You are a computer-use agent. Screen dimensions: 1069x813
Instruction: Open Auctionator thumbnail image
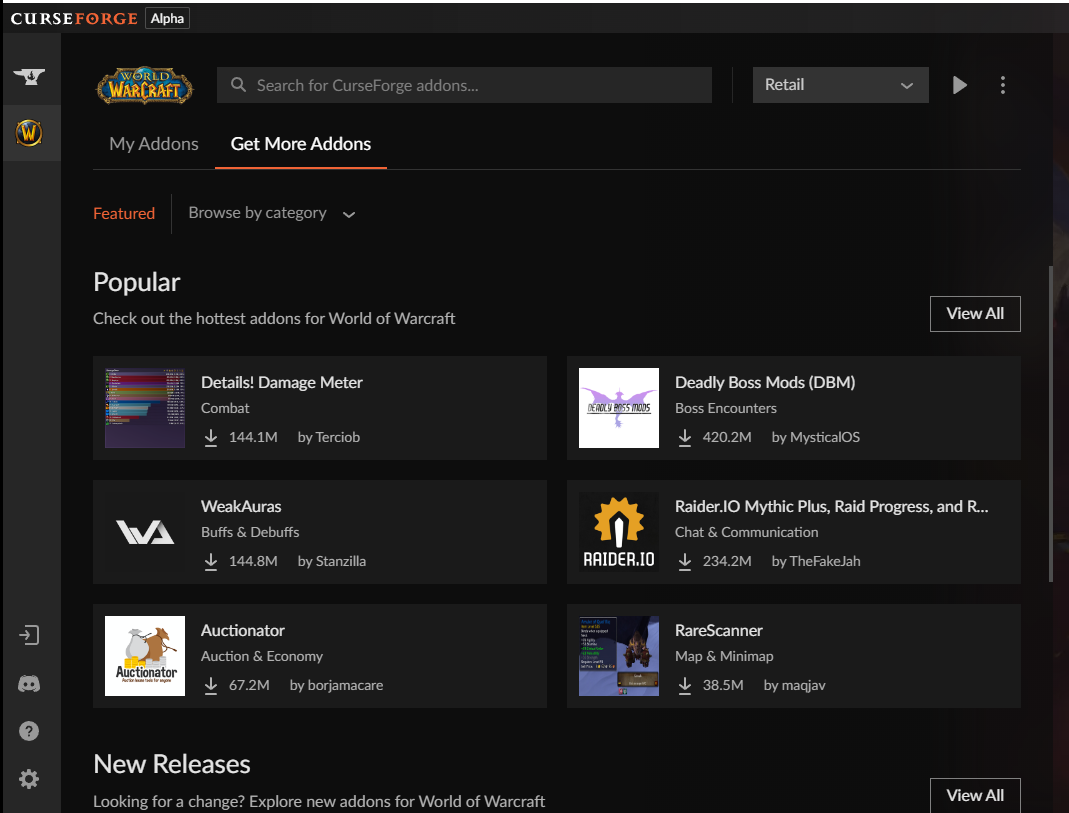click(145, 656)
